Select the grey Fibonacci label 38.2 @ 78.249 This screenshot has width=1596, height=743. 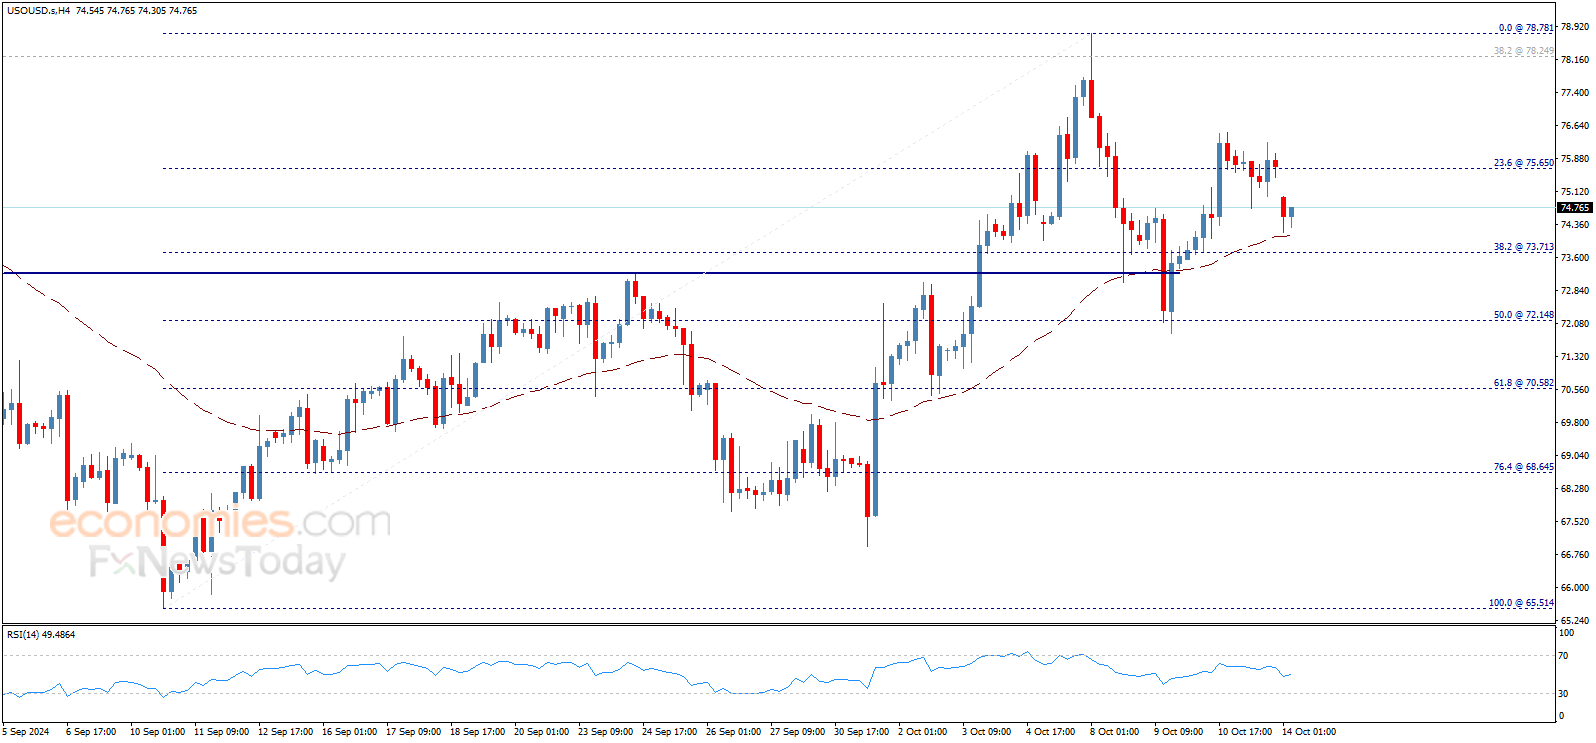[x=1524, y=51]
